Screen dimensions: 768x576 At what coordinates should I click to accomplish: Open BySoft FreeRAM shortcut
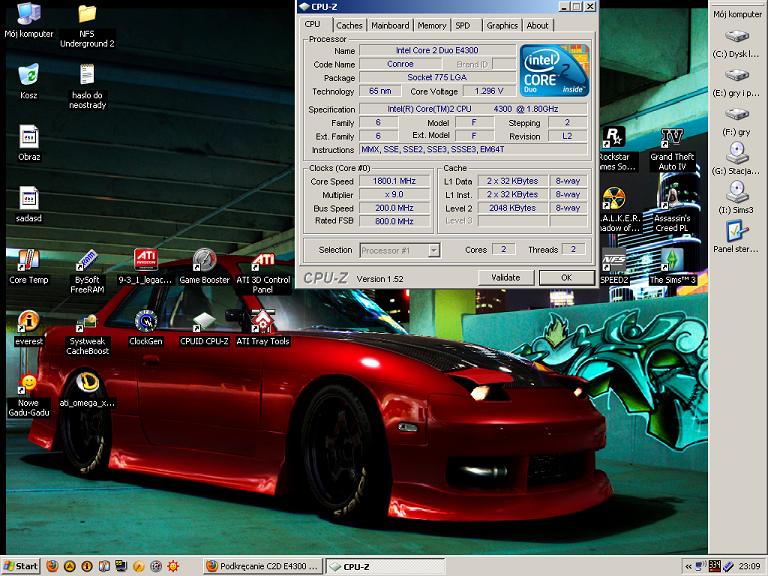click(x=87, y=262)
